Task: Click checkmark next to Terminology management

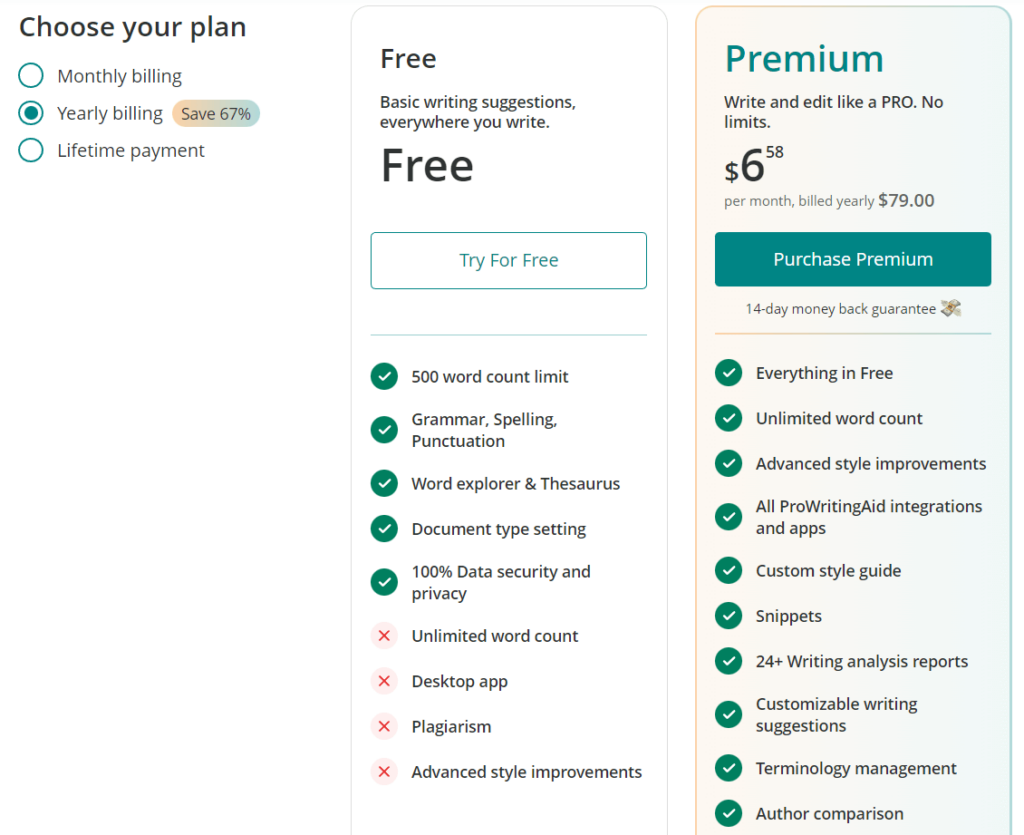Action: point(728,768)
